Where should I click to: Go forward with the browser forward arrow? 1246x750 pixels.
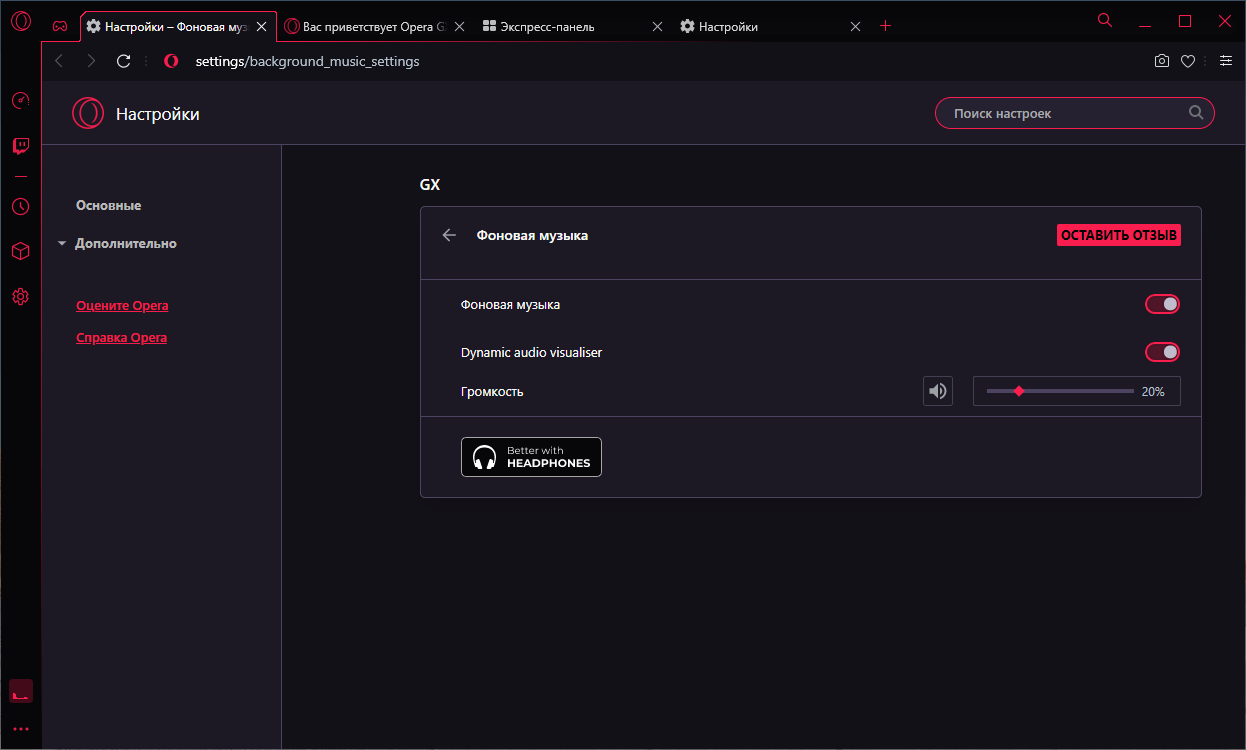click(91, 61)
